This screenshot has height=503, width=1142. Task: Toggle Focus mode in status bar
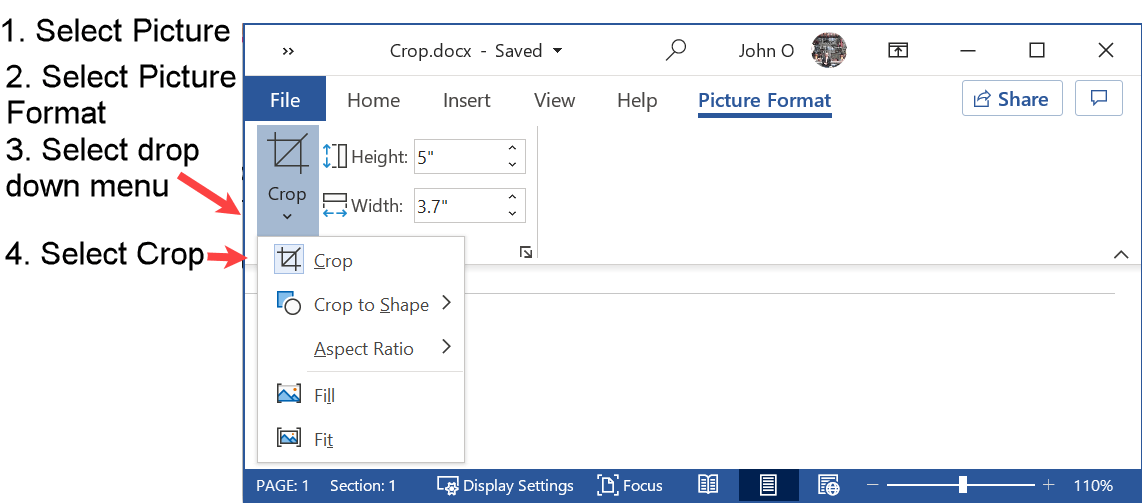630,485
